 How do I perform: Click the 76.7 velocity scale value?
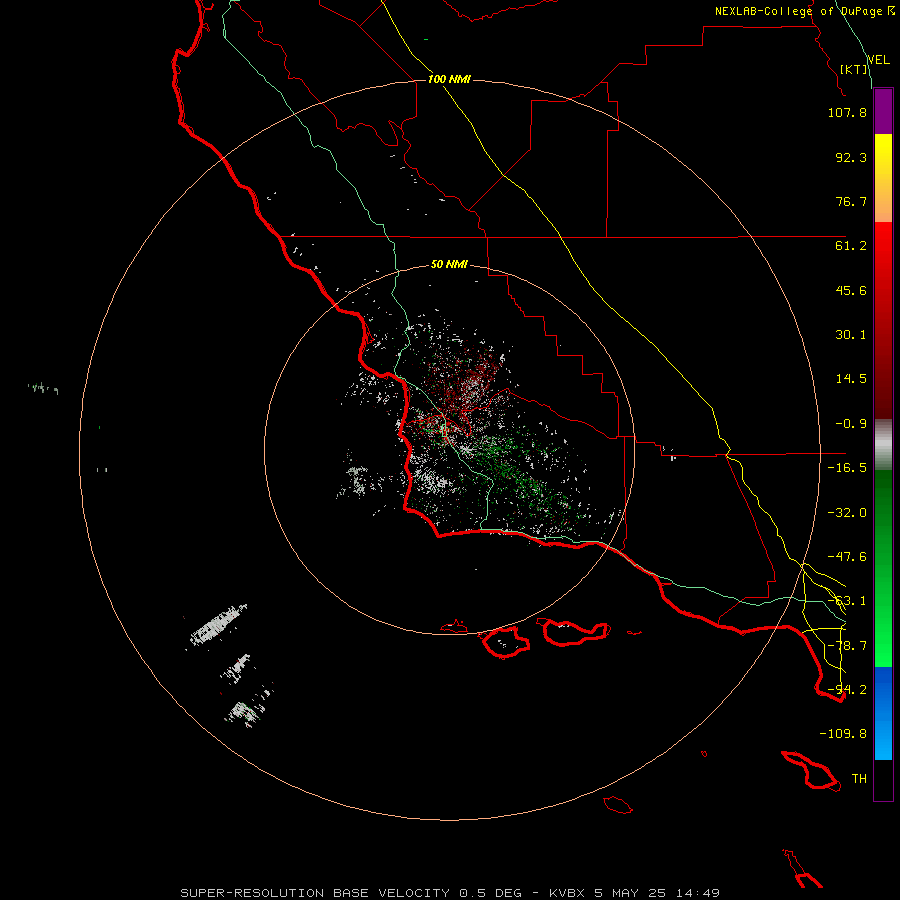[851, 201]
